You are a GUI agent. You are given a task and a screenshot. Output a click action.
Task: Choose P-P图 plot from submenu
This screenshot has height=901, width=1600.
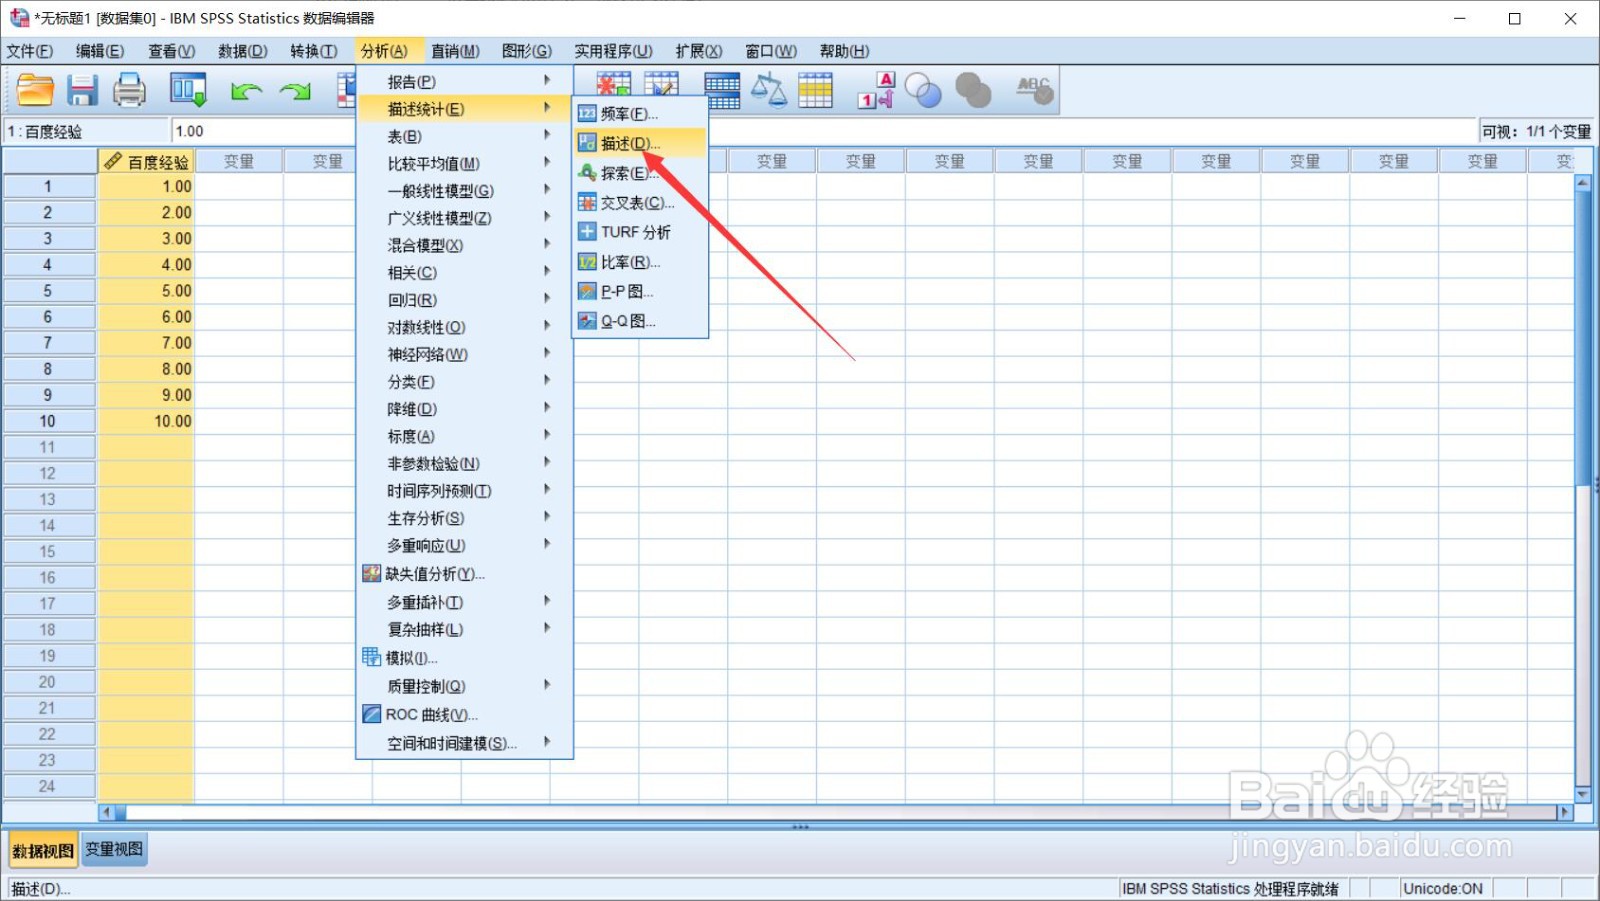pos(640,291)
